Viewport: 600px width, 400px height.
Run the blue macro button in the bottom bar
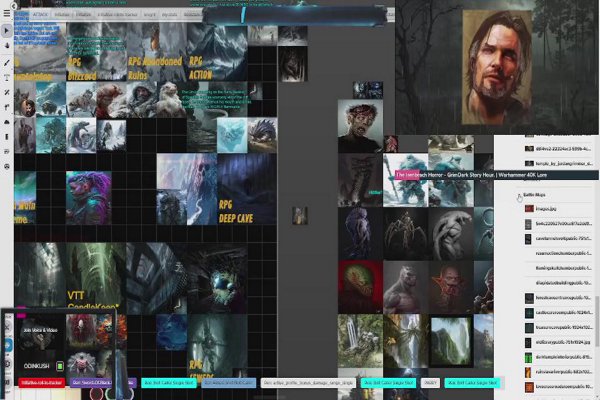coord(228,383)
